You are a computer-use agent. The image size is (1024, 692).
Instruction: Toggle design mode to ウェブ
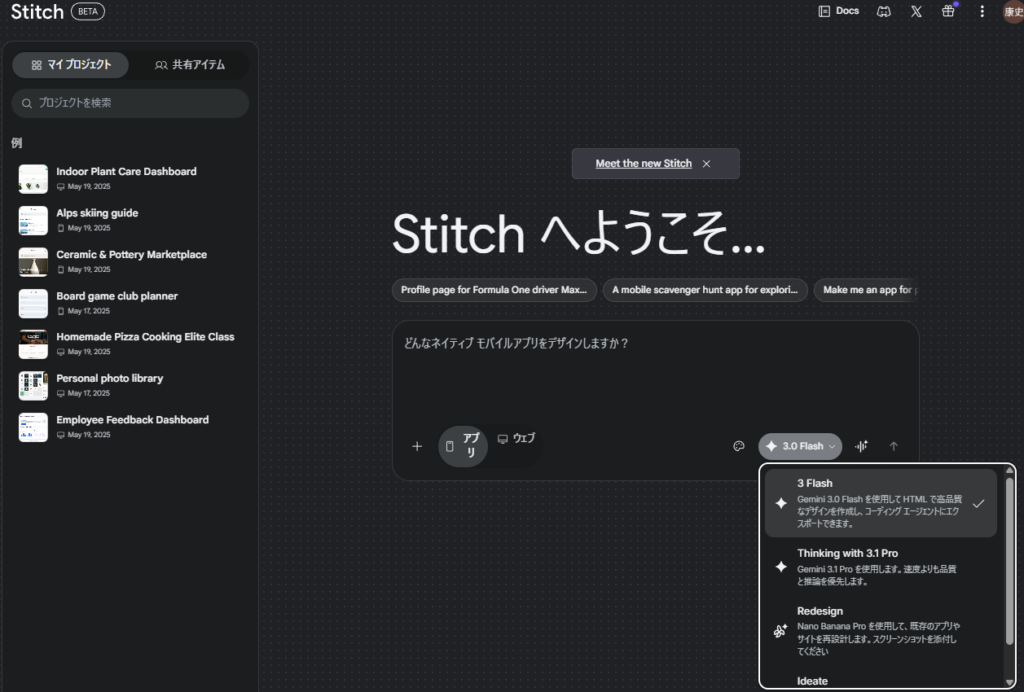click(516, 439)
